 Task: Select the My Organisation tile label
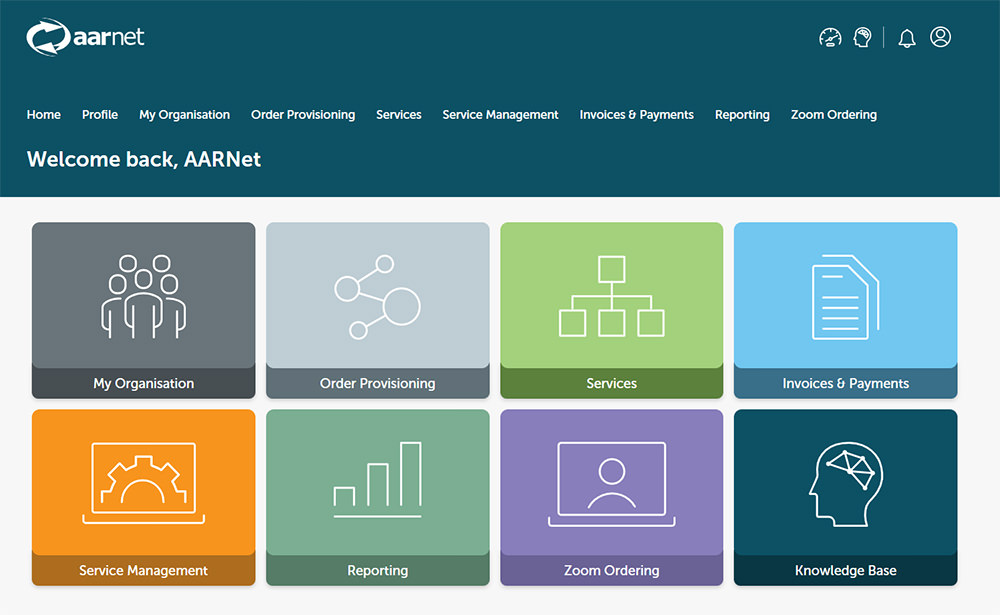143,383
